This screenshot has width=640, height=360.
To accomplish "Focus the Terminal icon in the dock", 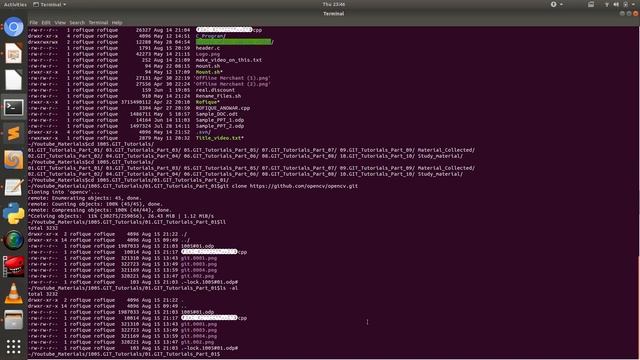I will tap(13, 107).
